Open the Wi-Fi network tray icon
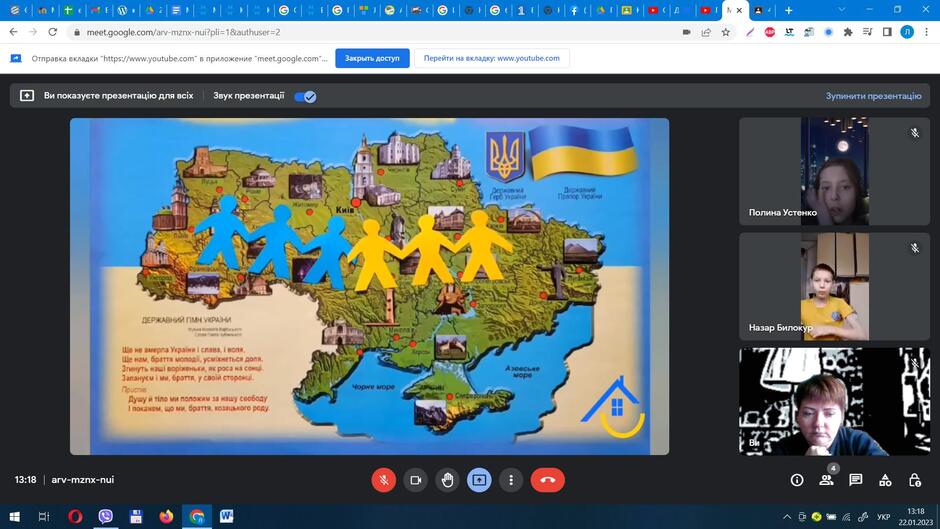This screenshot has height=529, width=940. [846, 516]
